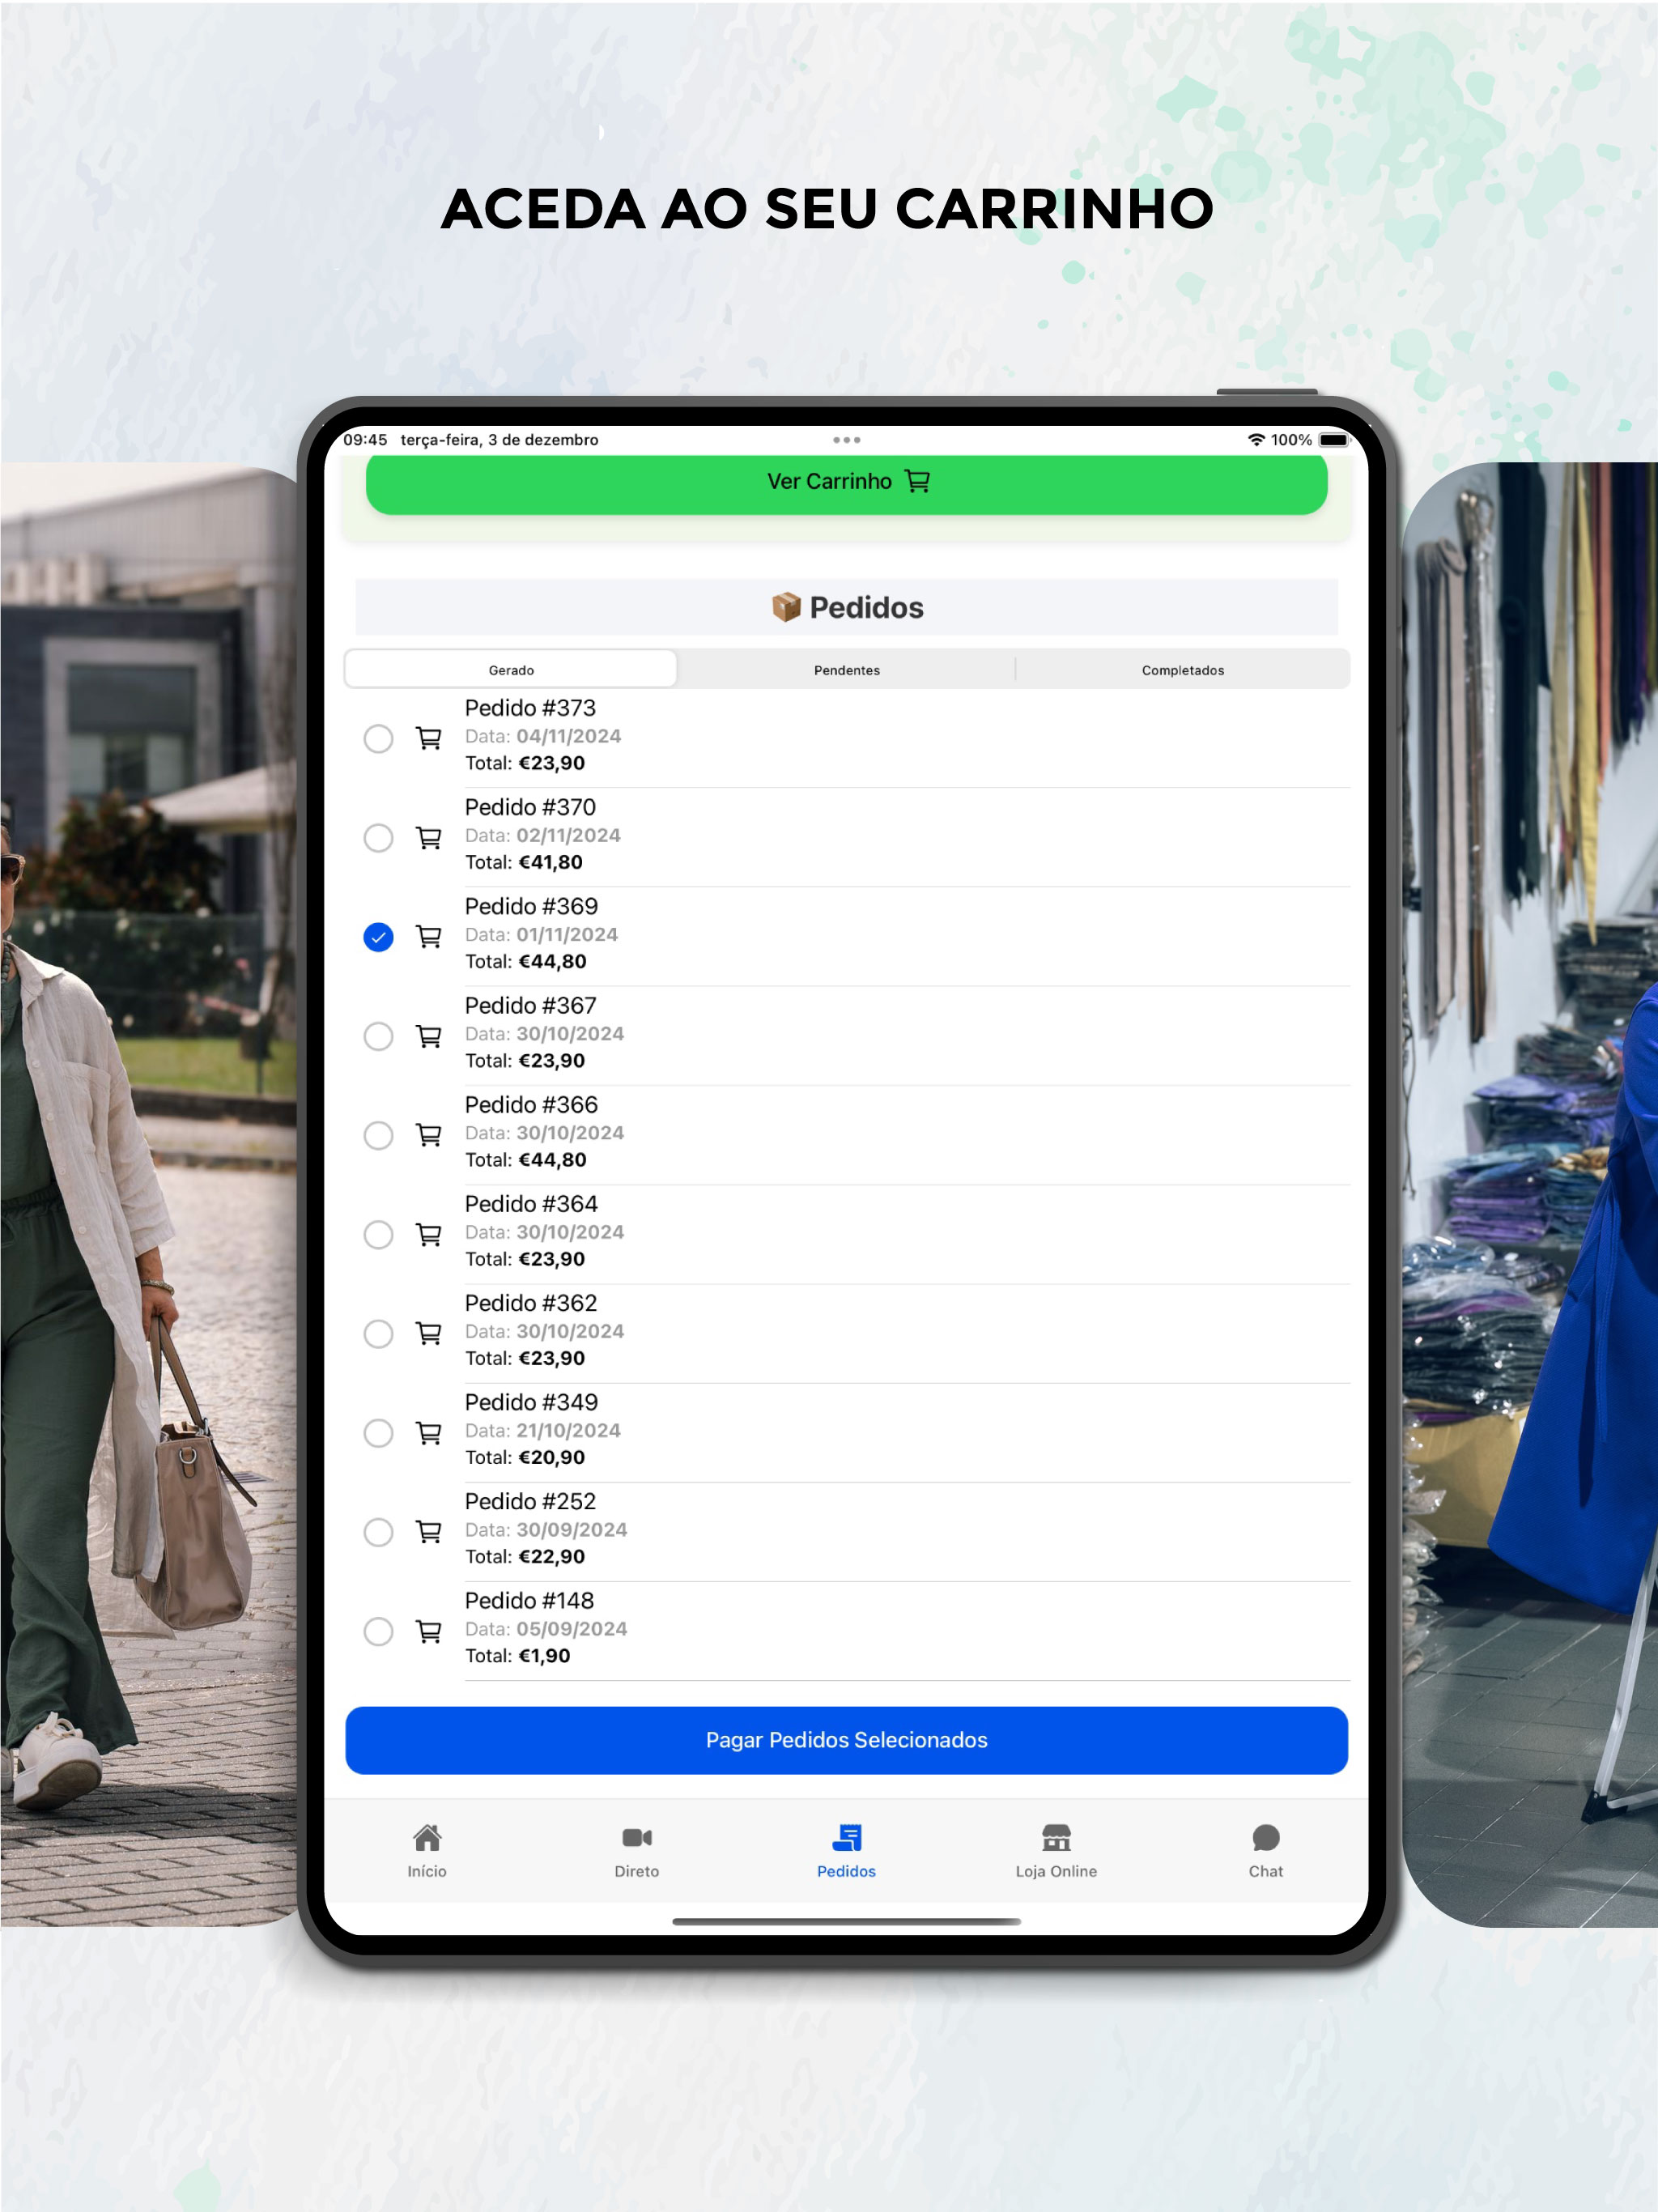This screenshot has height=2212, width=1658.
Task: Click the cart icon beside Pedido #349
Action: coord(429,1433)
